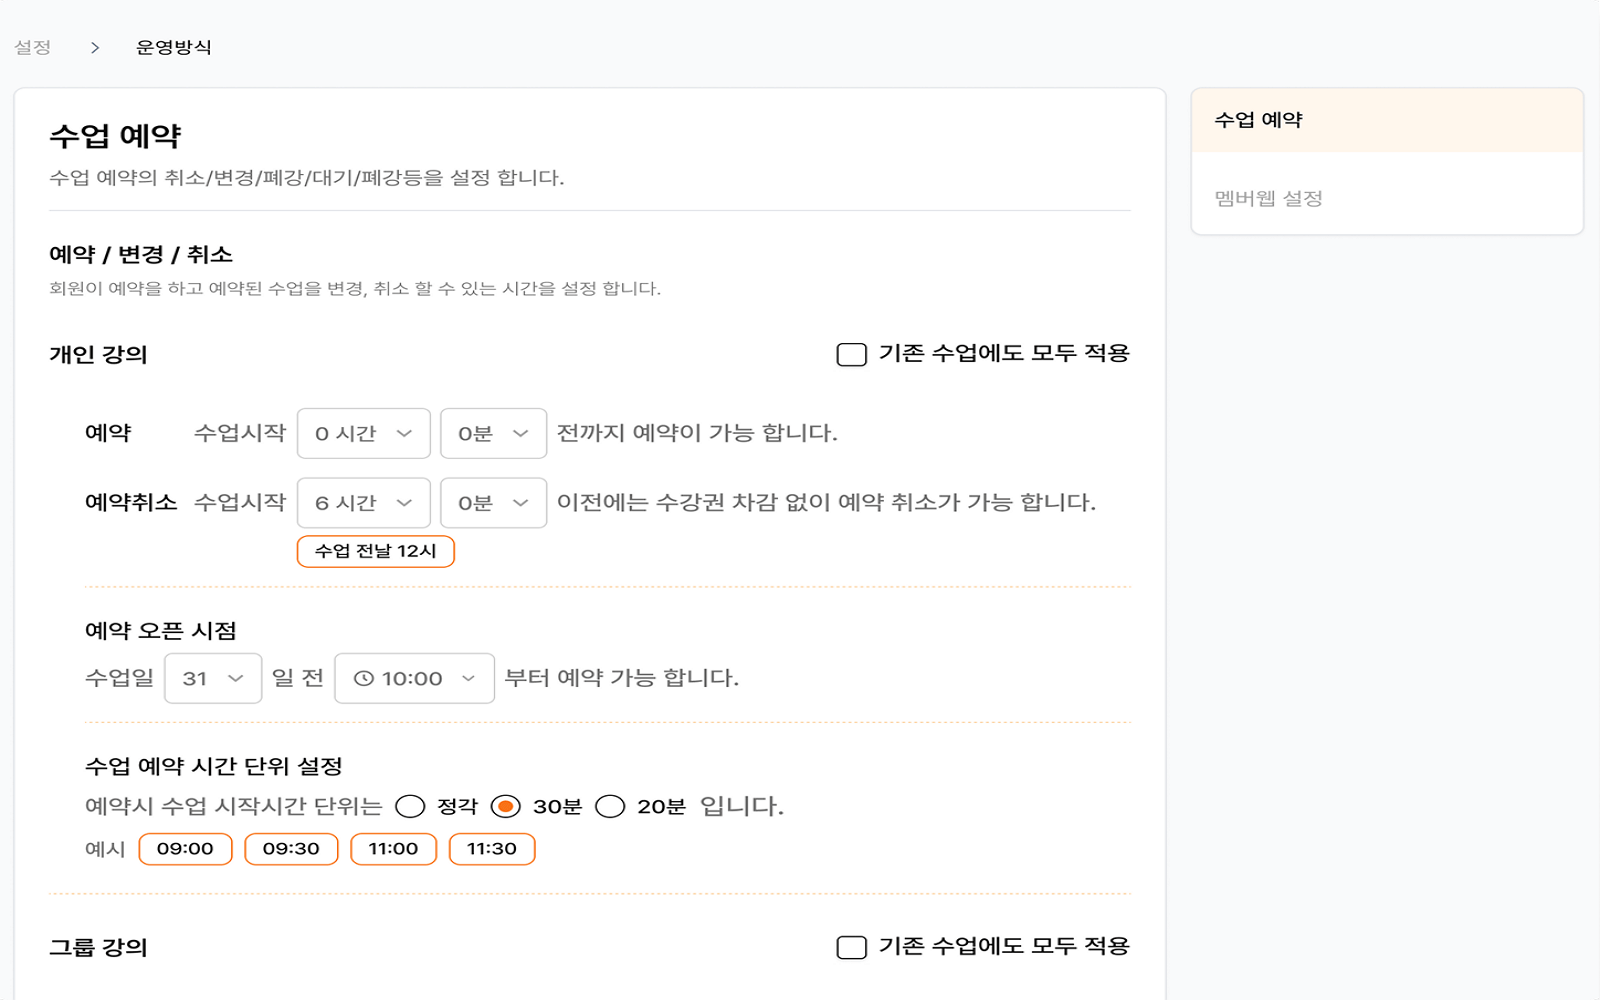
Task: Open the 0 시간 dropdown for 예약
Action: (x=363, y=433)
